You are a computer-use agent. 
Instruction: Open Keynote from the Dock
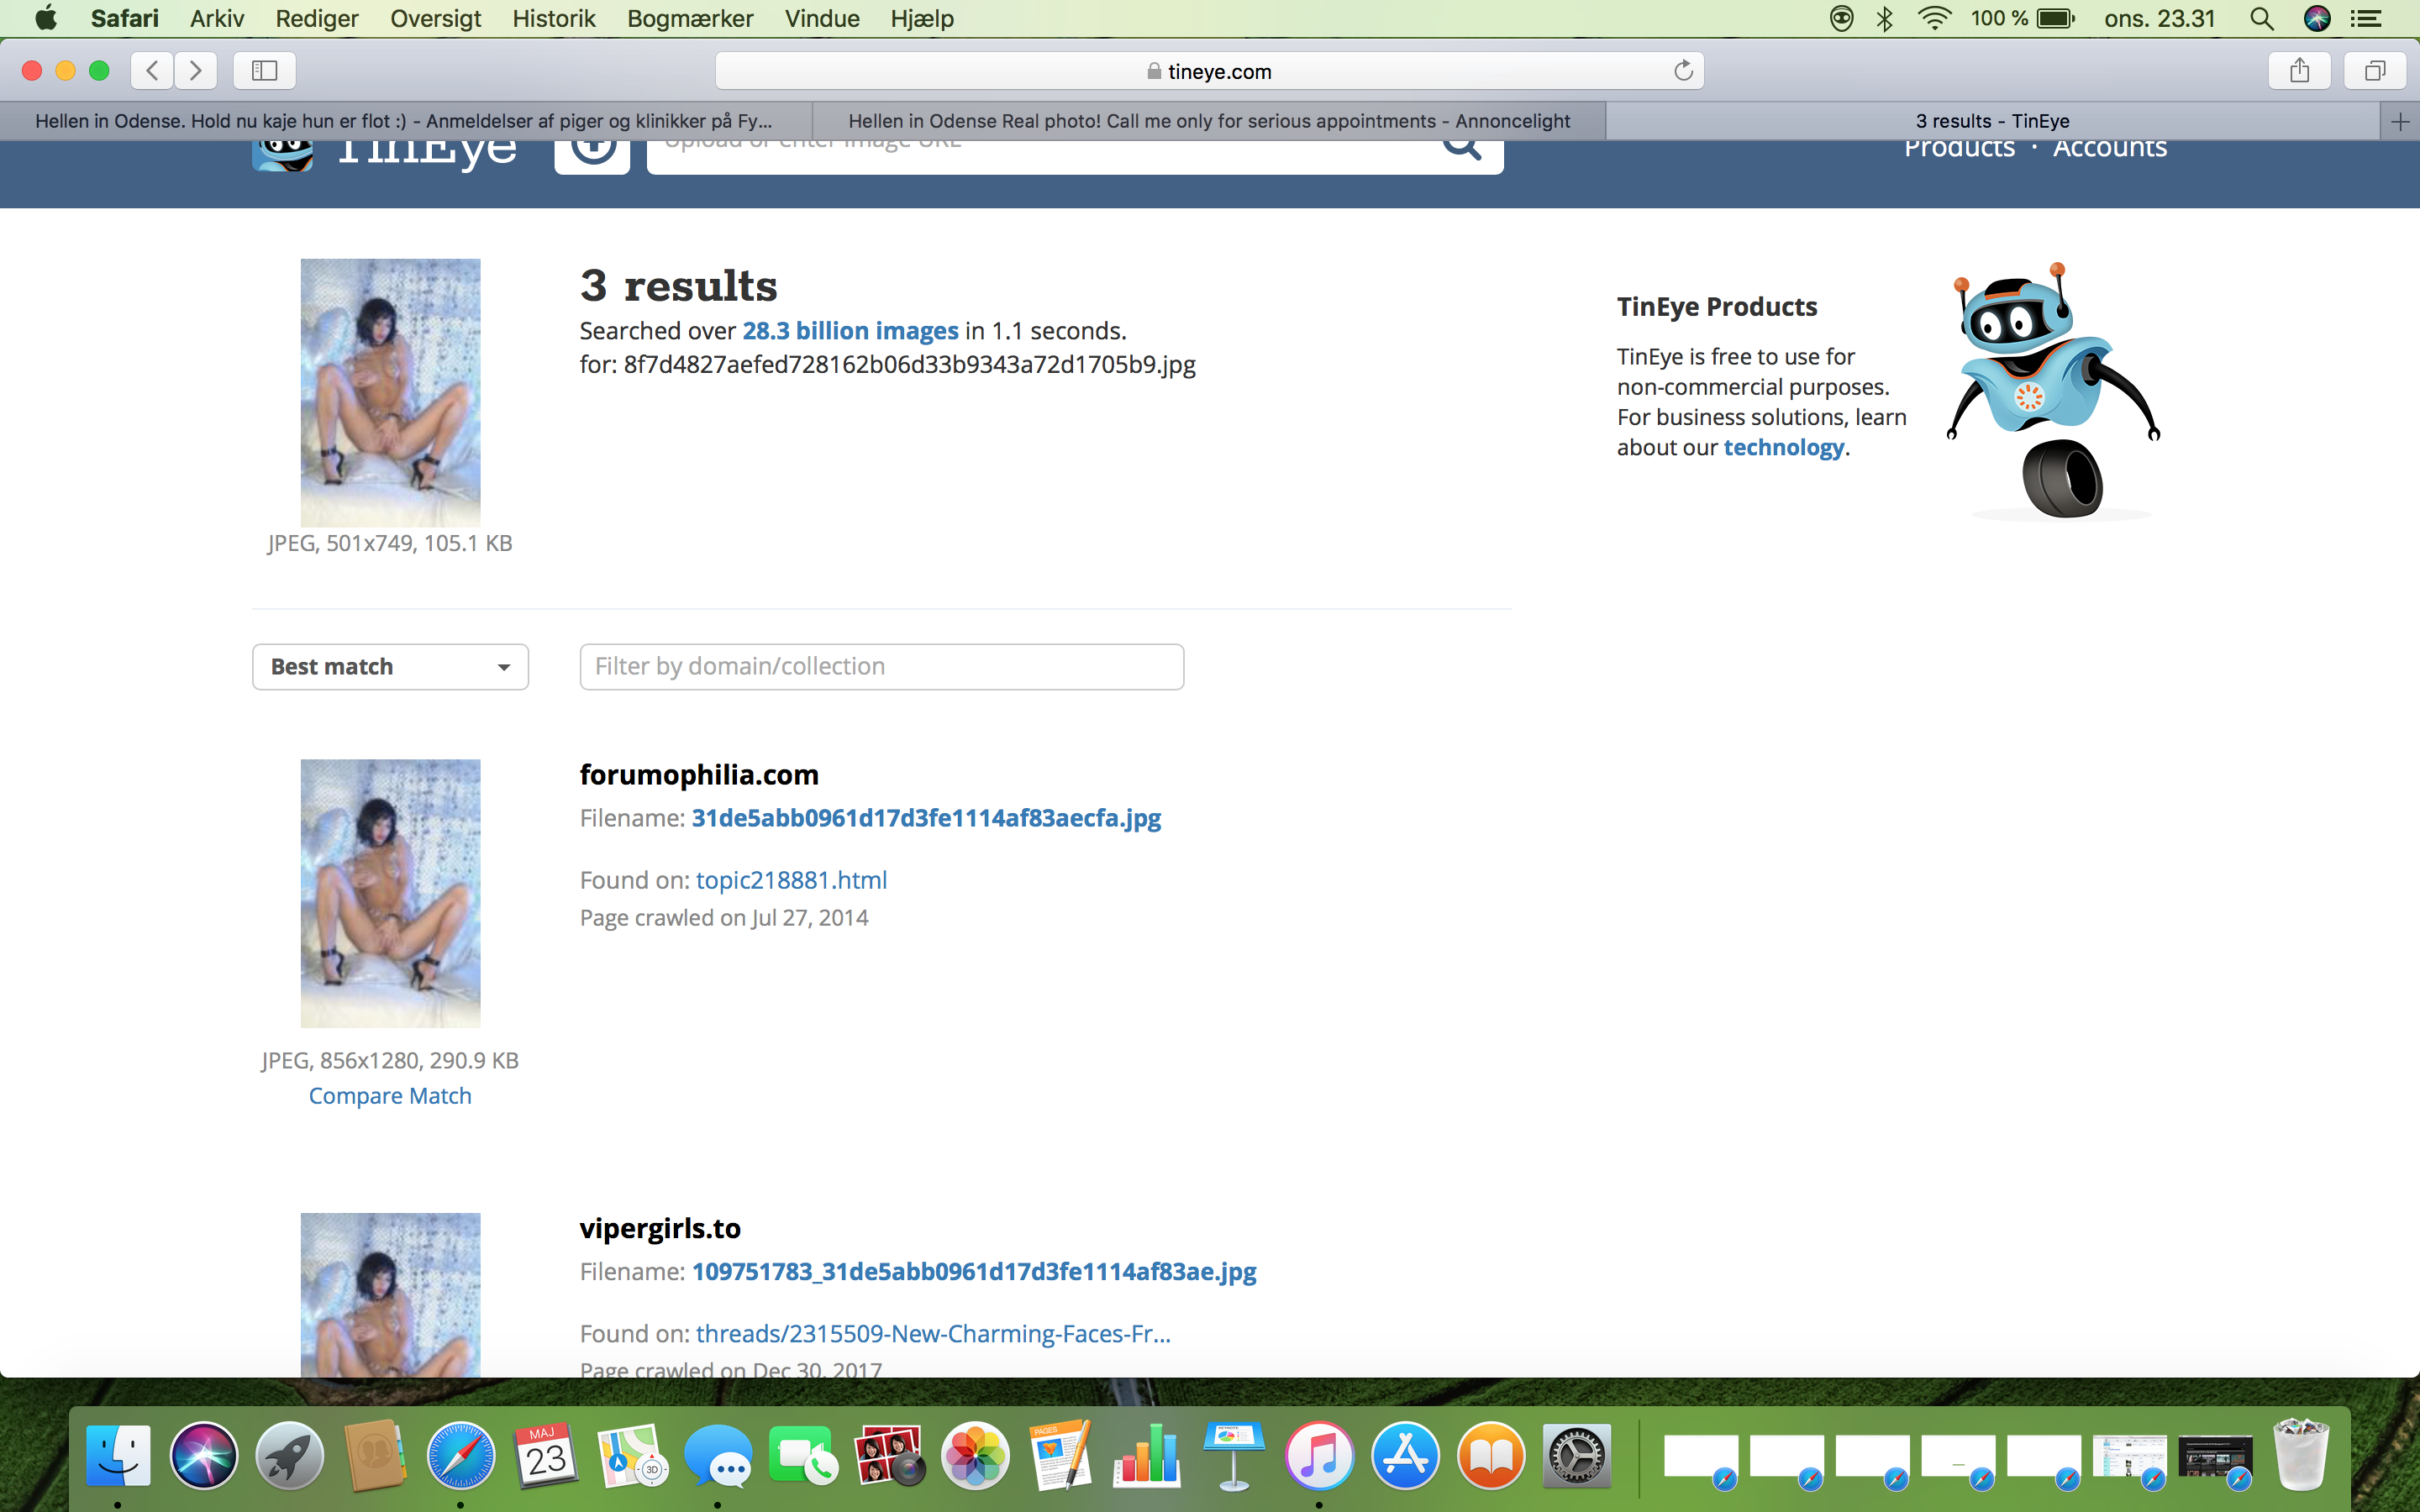tap(1233, 1456)
